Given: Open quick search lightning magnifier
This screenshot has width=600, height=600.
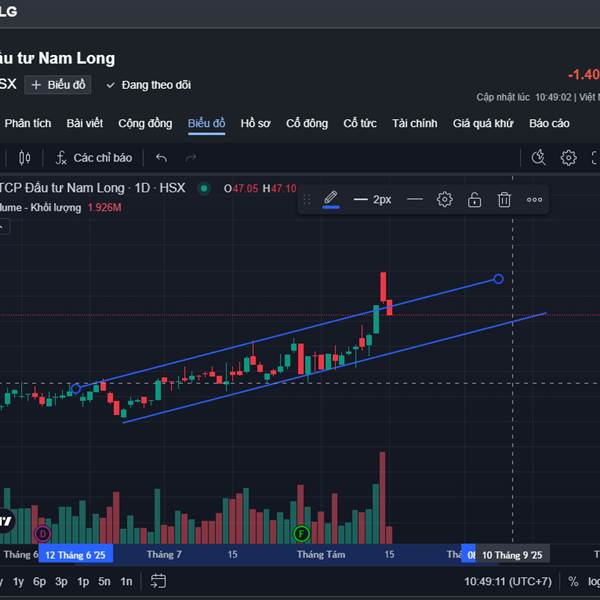Looking at the screenshot, I should tap(538, 157).
